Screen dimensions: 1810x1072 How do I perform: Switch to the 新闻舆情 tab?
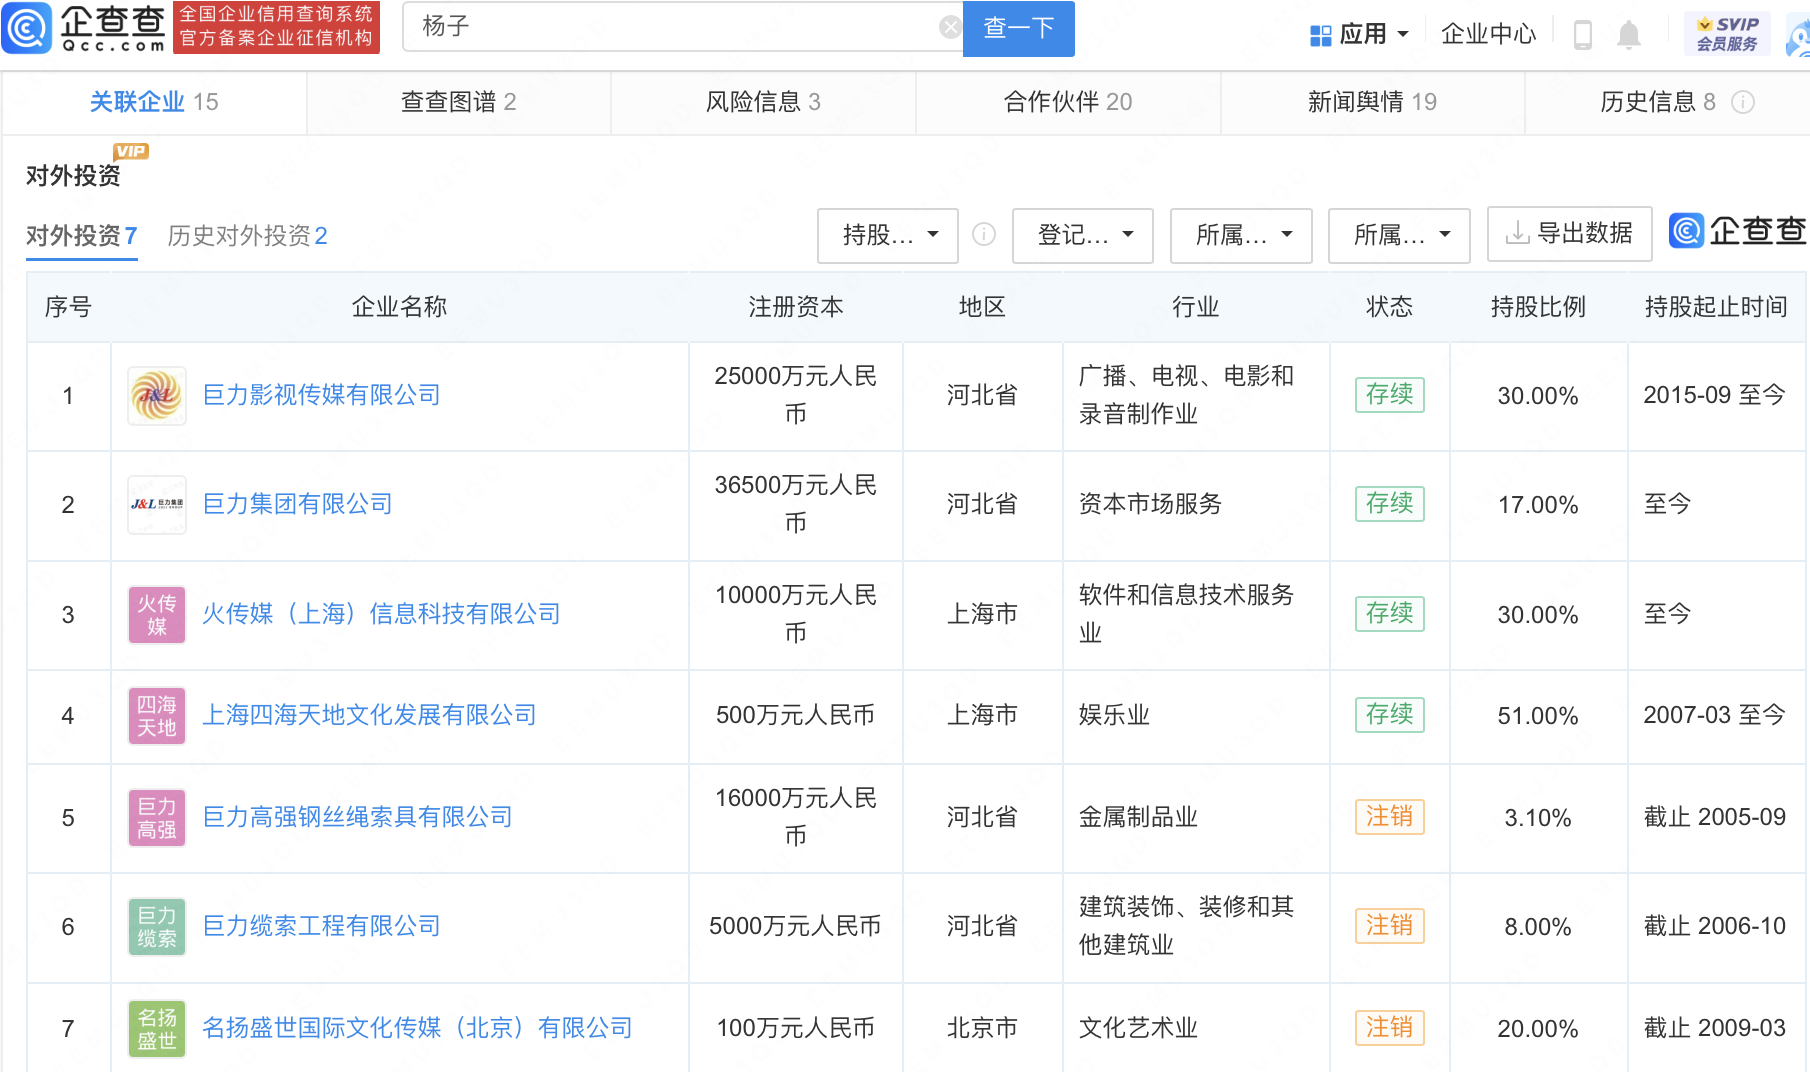[x=1372, y=102]
